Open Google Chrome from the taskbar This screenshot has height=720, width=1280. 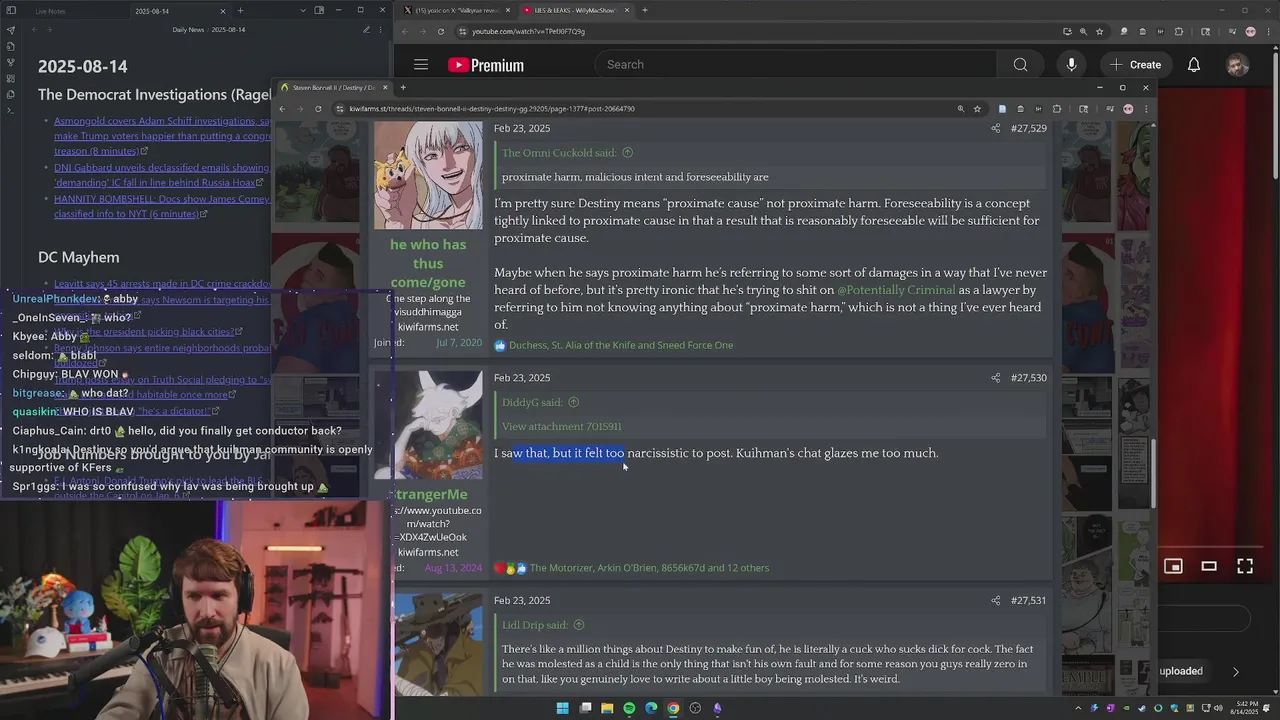coord(673,708)
